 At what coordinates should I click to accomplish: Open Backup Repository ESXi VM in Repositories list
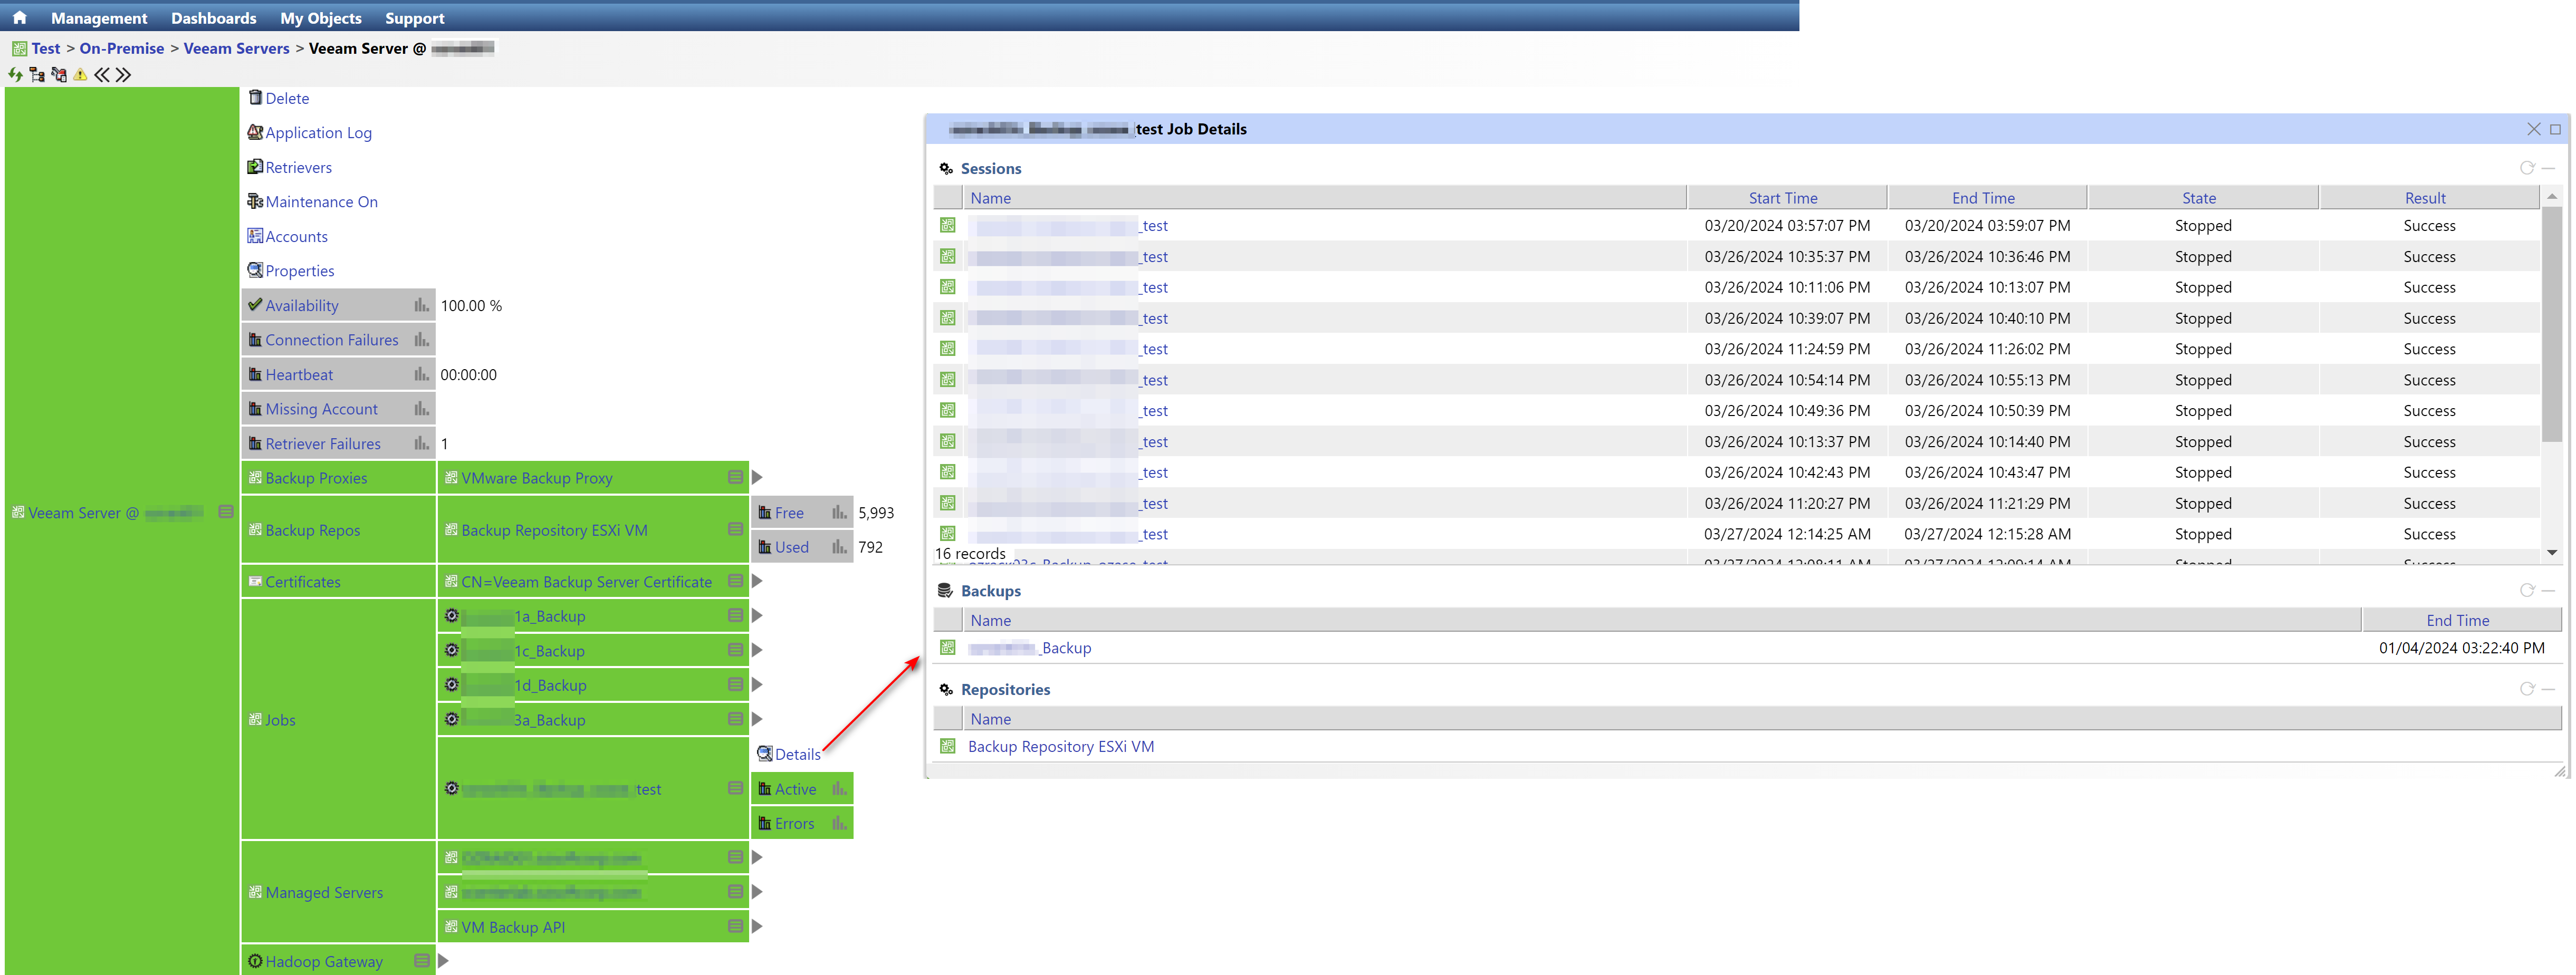pyautogui.click(x=1060, y=746)
